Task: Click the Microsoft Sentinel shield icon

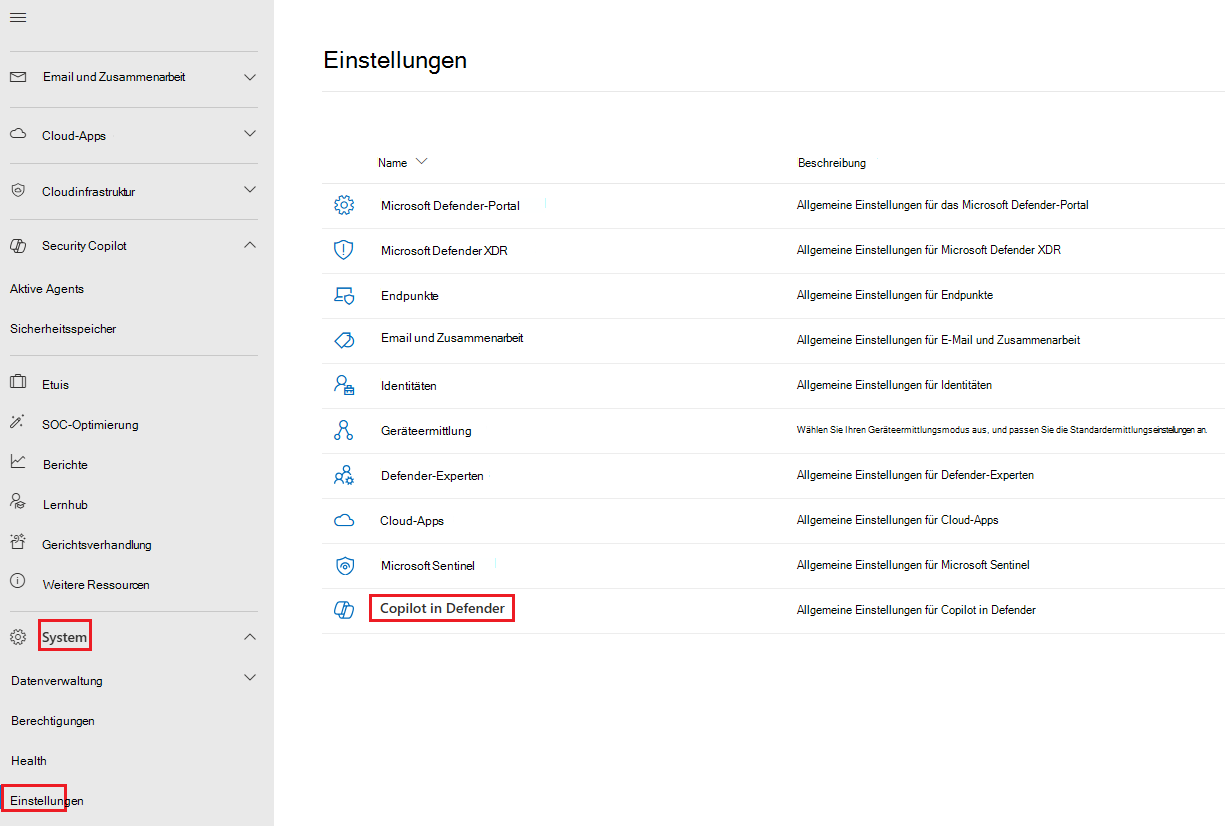Action: 344,564
